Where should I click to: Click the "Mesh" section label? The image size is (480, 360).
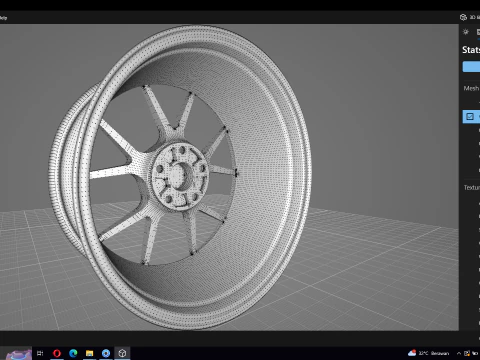point(471,88)
